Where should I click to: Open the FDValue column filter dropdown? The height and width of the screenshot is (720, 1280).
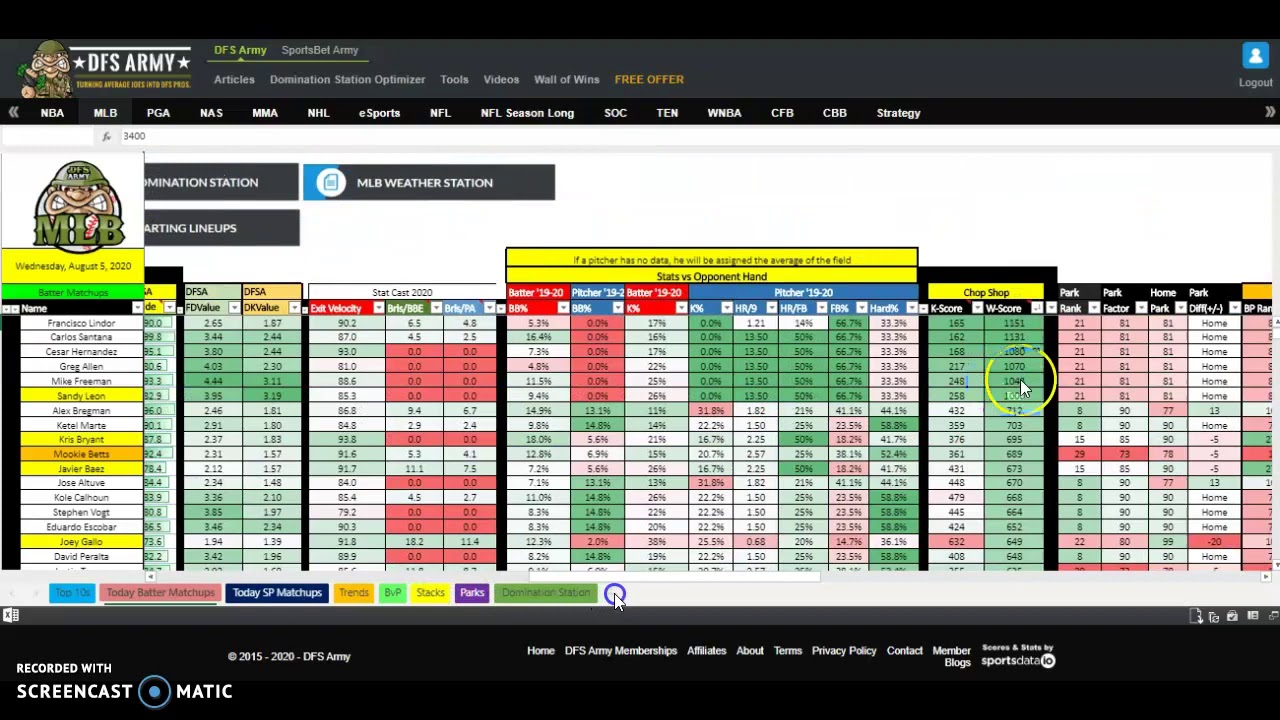click(x=234, y=308)
